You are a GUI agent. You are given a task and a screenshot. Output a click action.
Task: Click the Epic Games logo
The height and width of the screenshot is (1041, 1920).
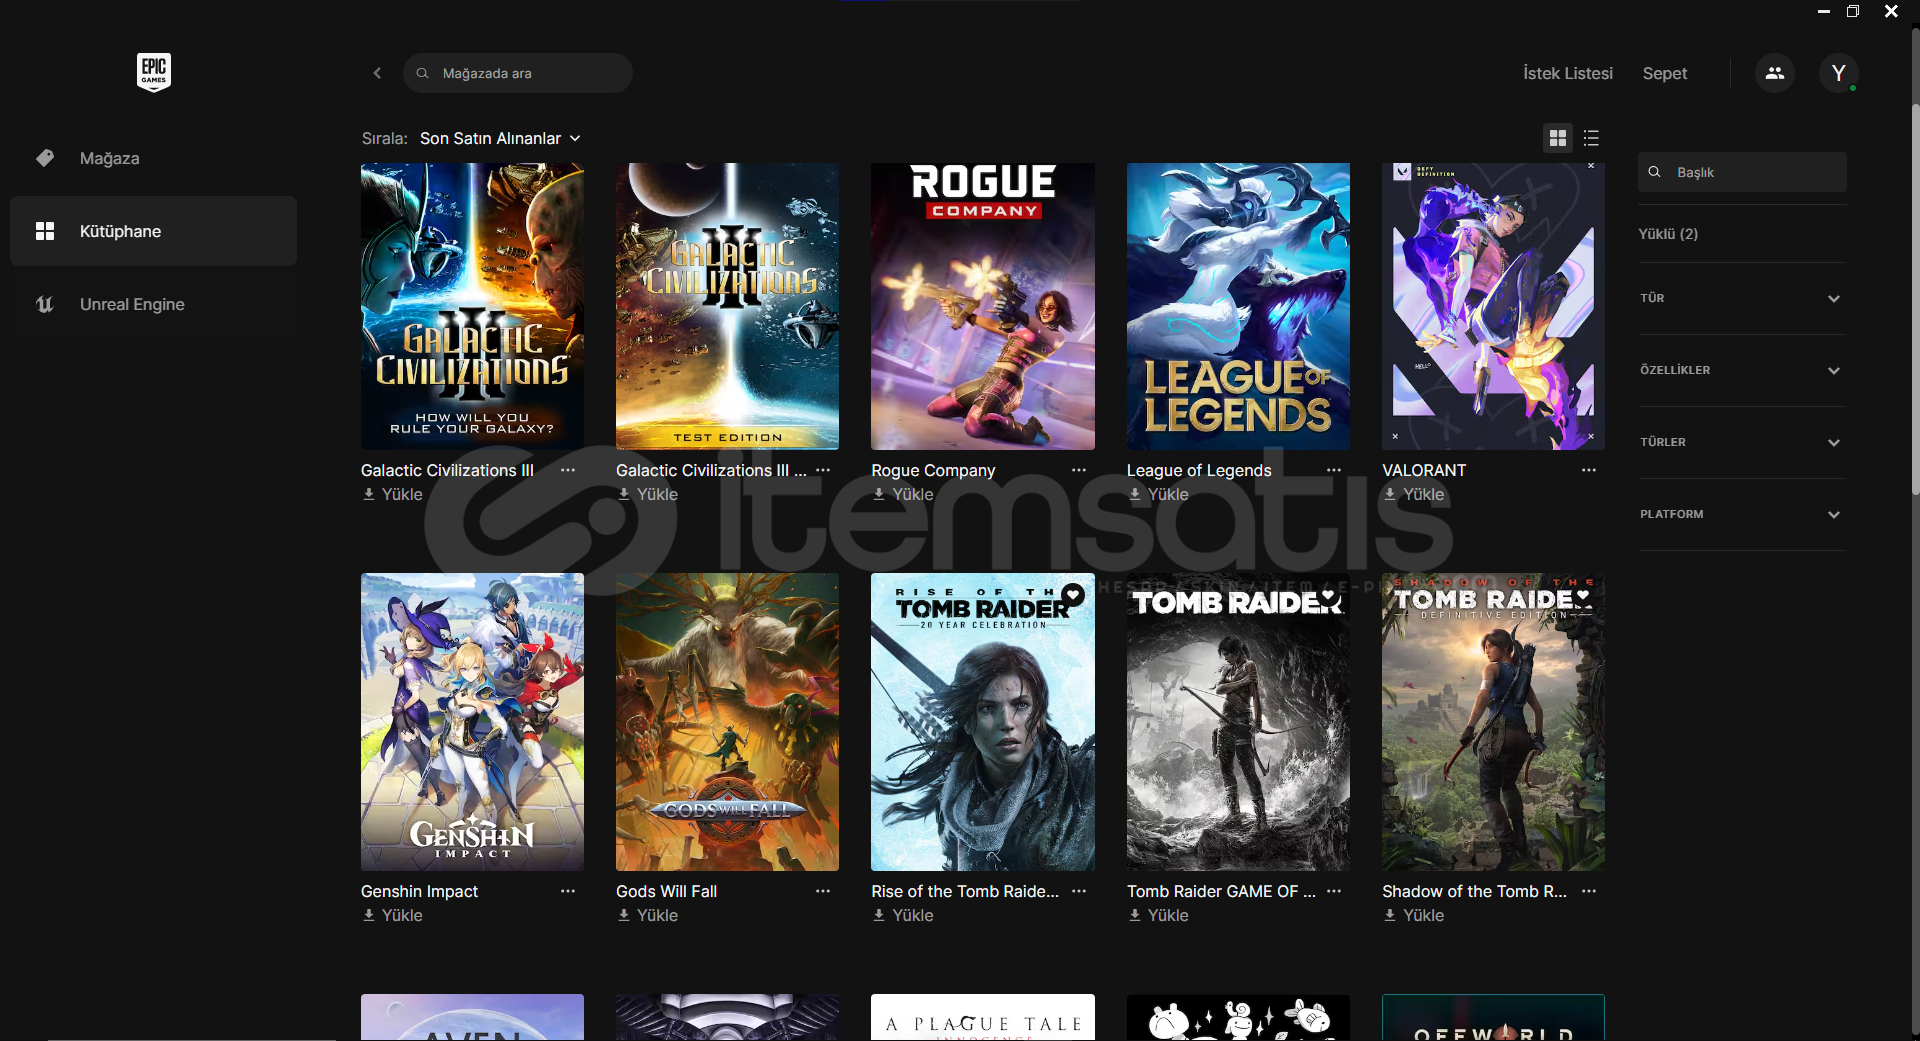click(154, 72)
